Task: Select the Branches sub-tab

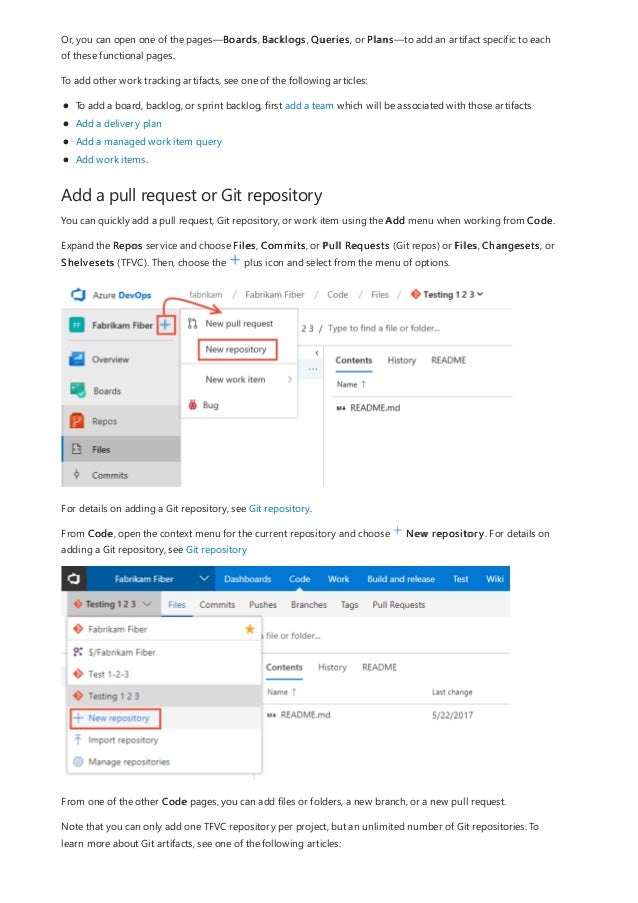Action: pos(309,605)
